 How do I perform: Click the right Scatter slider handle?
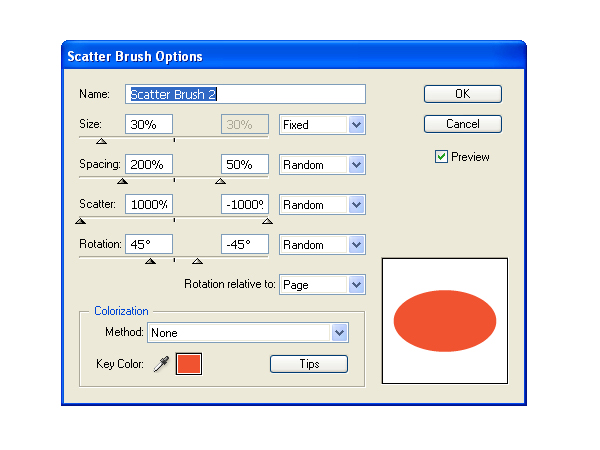[267, 221]
